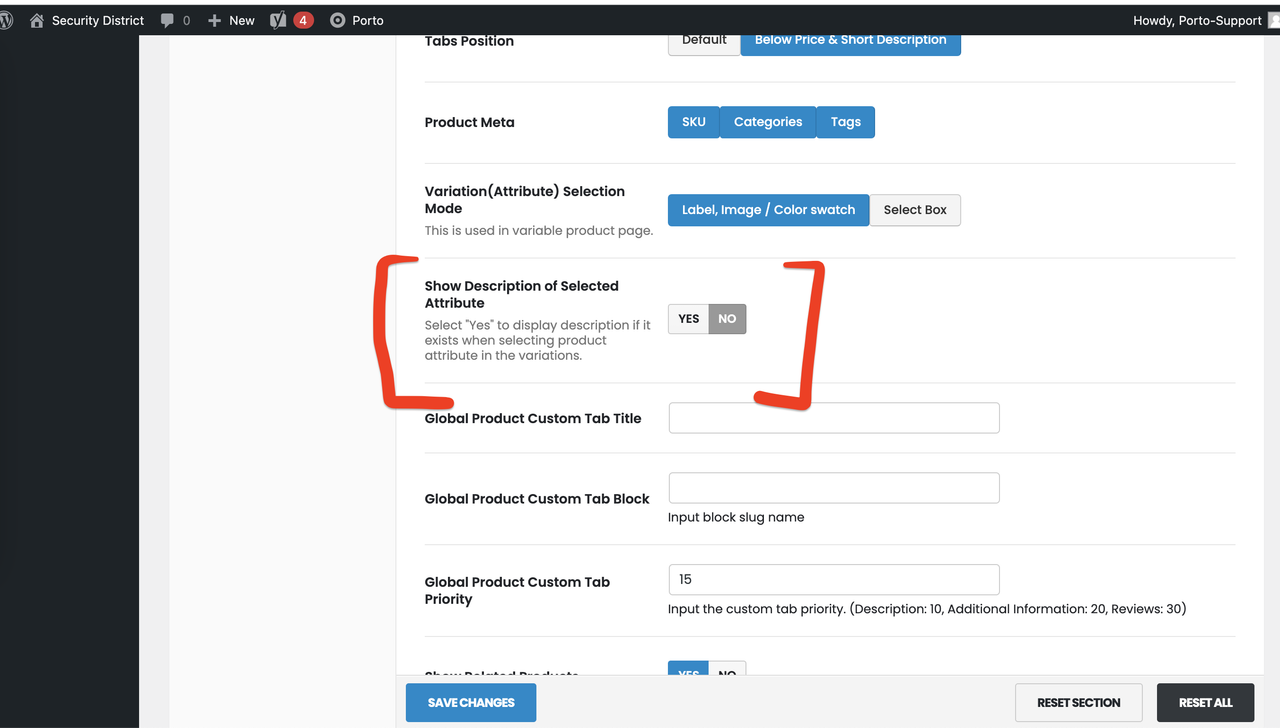This screenshot has width=1280, height=728.
Task: Choose Label, Image / Color swatch mode
Action: tap(769, 210)
